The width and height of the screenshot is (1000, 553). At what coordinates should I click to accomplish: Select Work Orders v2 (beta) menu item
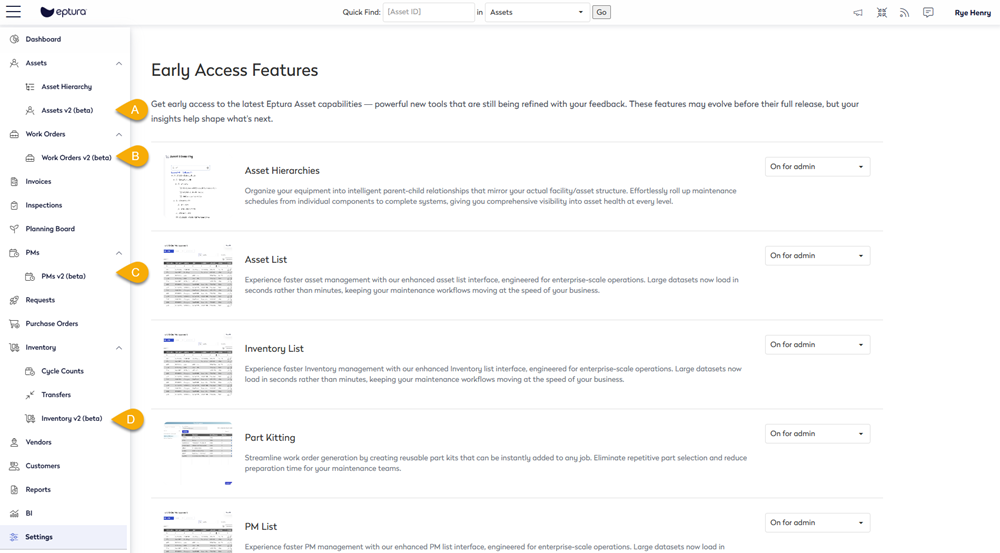[x=76, y=158]
